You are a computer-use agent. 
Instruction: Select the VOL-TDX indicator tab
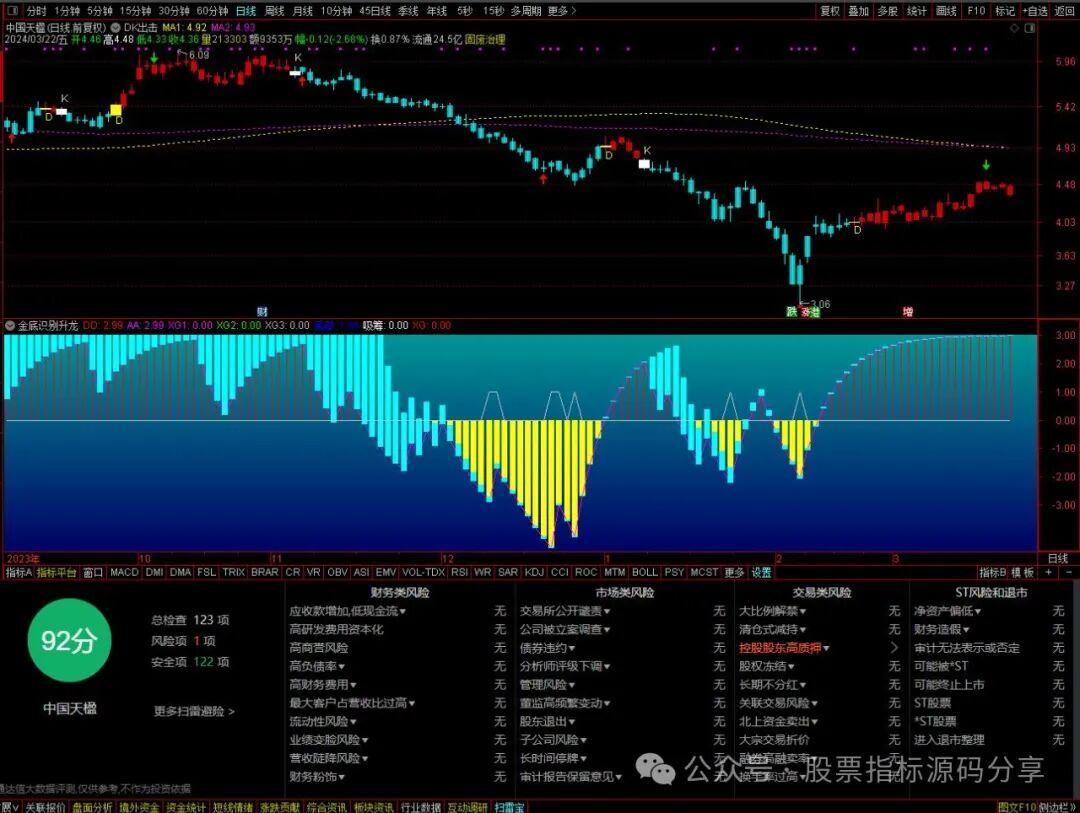pos(423,572)
